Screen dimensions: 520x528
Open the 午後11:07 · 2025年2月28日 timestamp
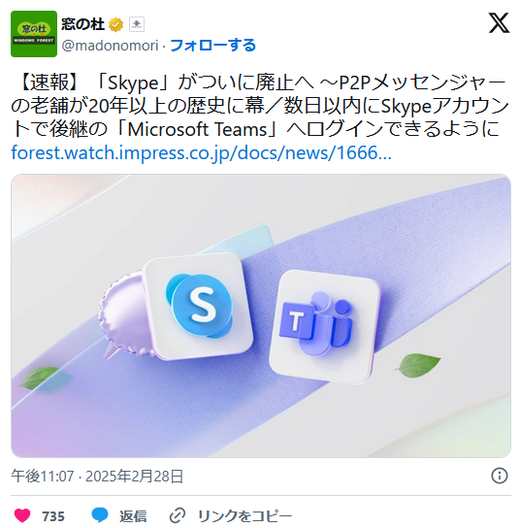(x=97, y=476)
